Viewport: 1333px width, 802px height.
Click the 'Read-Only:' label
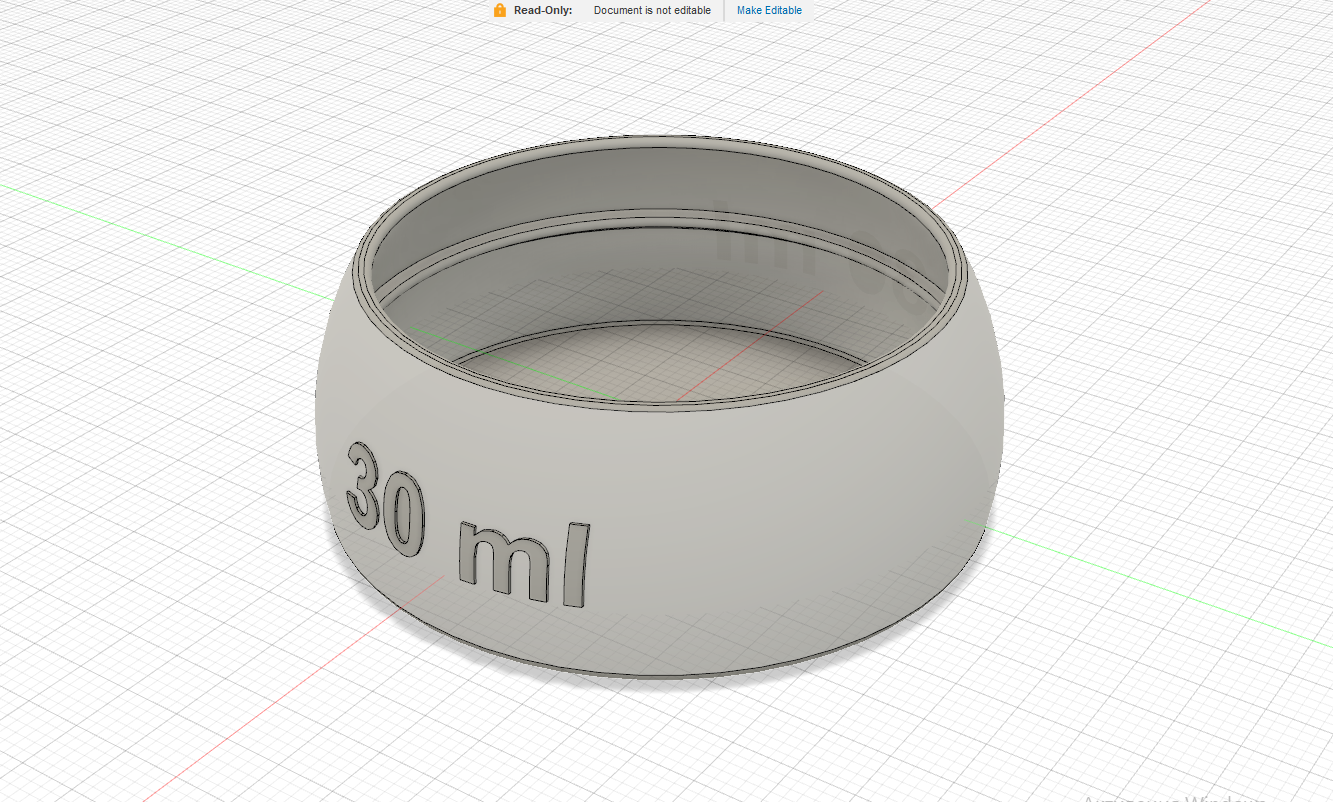tap(543, 10)
